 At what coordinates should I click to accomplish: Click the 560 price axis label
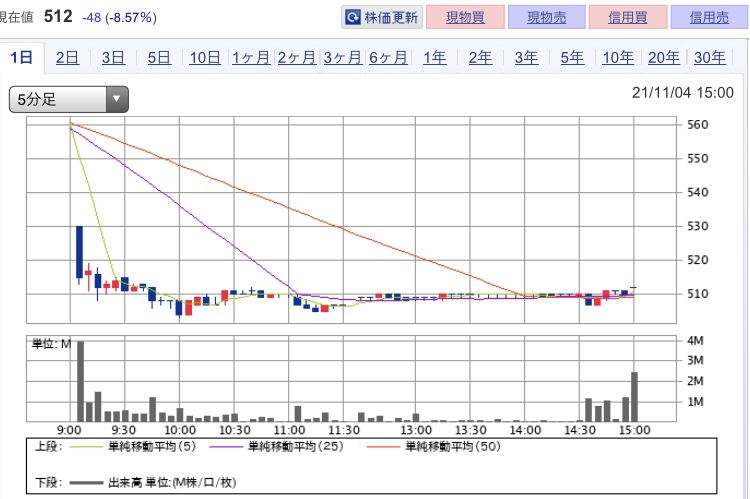pyautogui.click(x=697, y=125)
